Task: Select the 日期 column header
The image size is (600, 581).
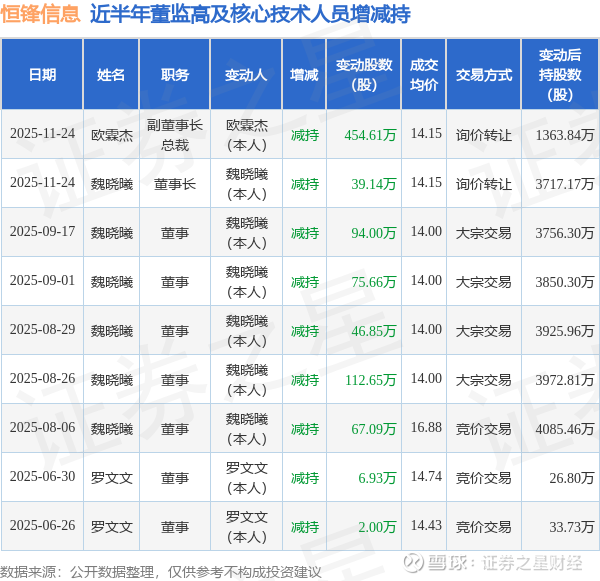Action: click(42, 75)
